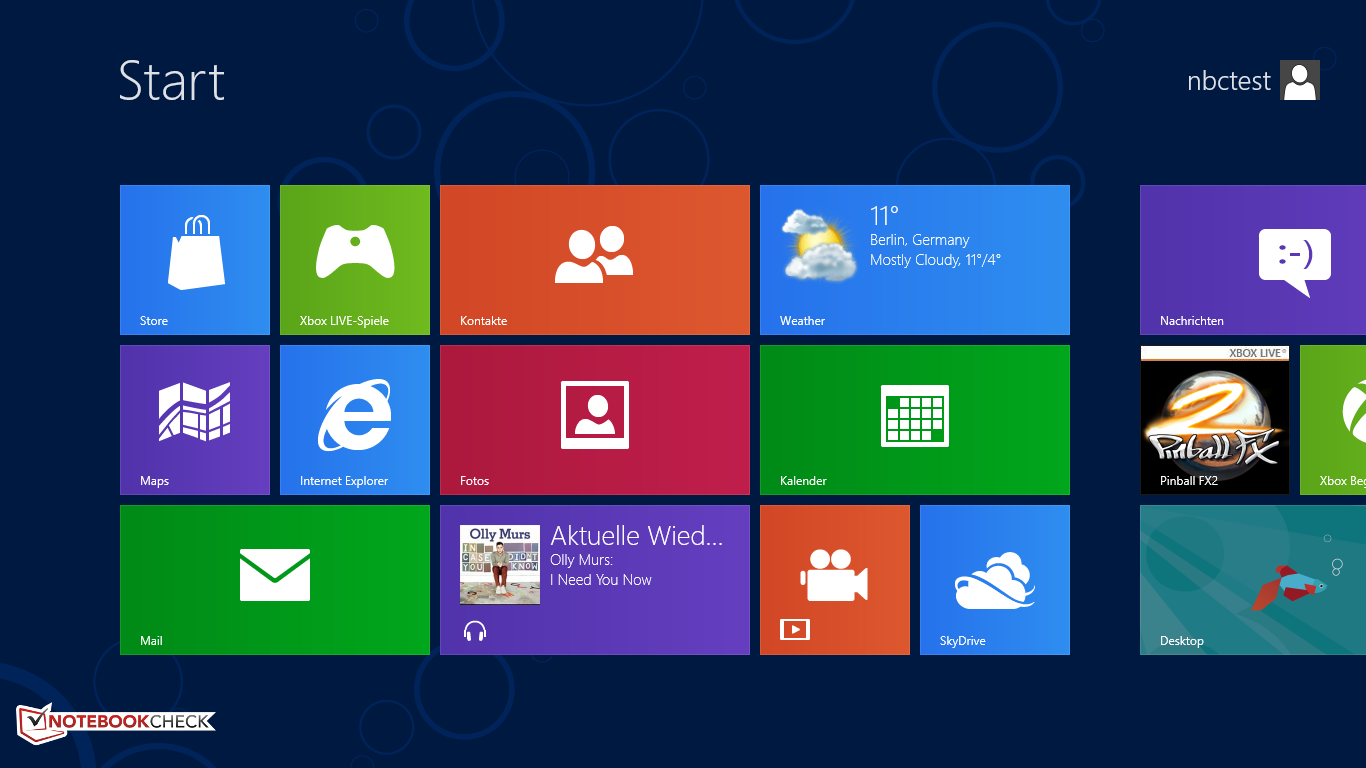This screenshot has width=1366, height=768.
Task: Open the Kalender calendar tile
Action: [915, 420]
